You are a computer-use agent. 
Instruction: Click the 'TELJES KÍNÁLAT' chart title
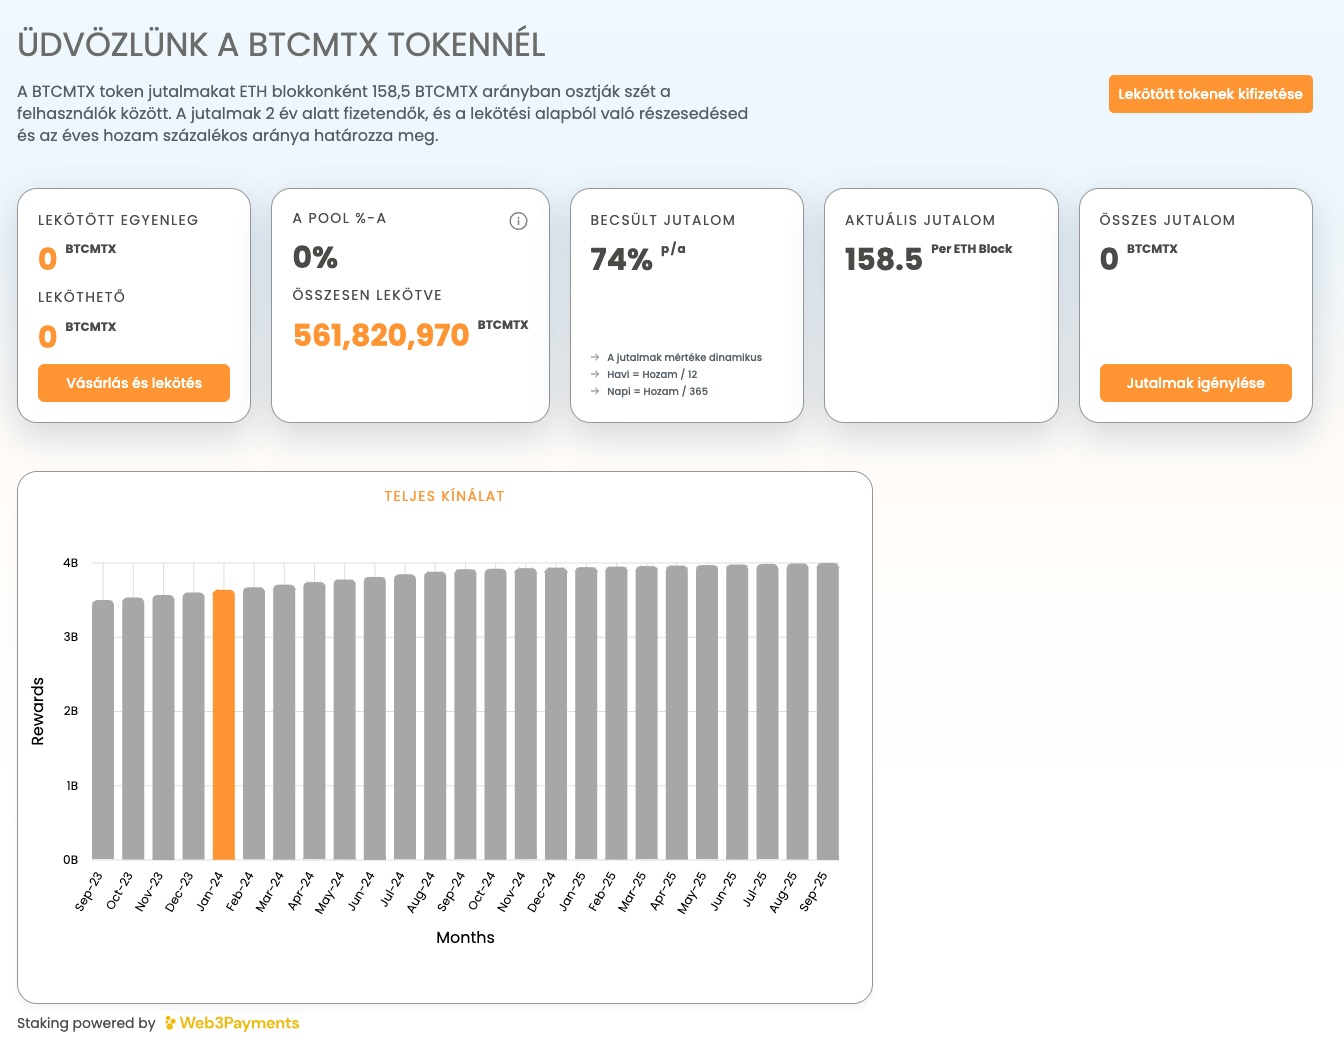pos(445,496)
